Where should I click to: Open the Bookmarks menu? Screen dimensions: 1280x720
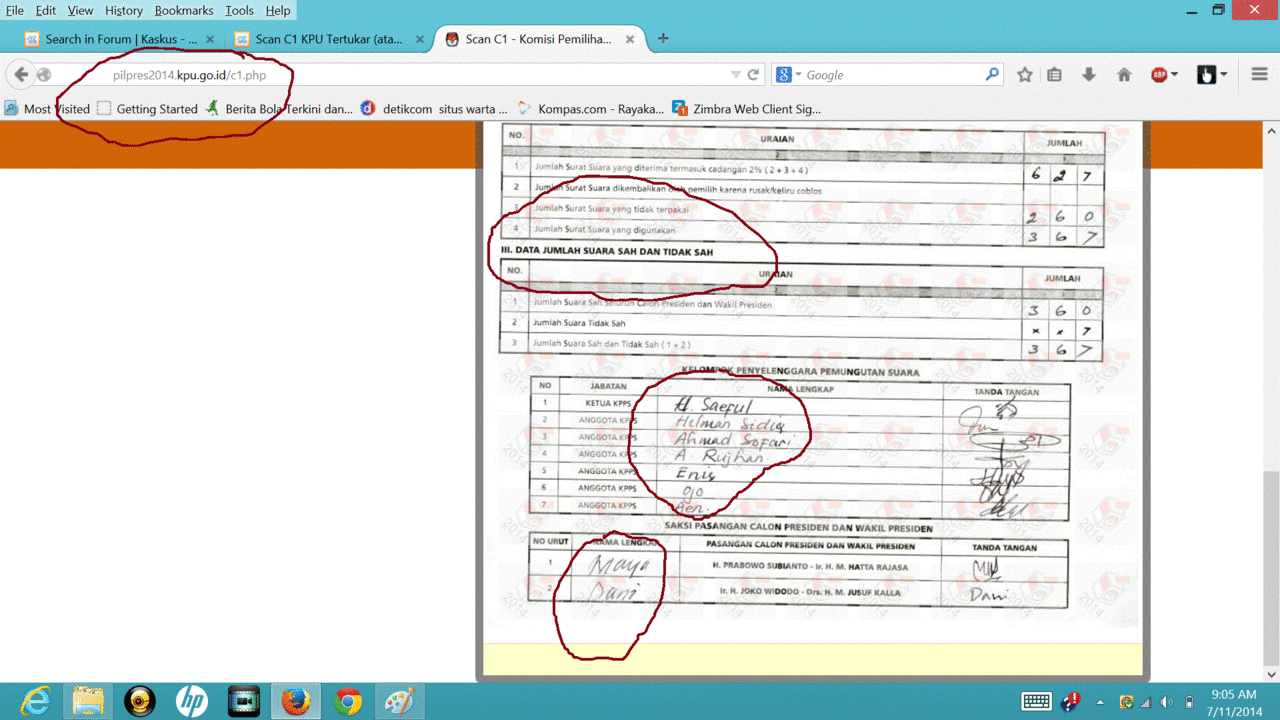184,10
